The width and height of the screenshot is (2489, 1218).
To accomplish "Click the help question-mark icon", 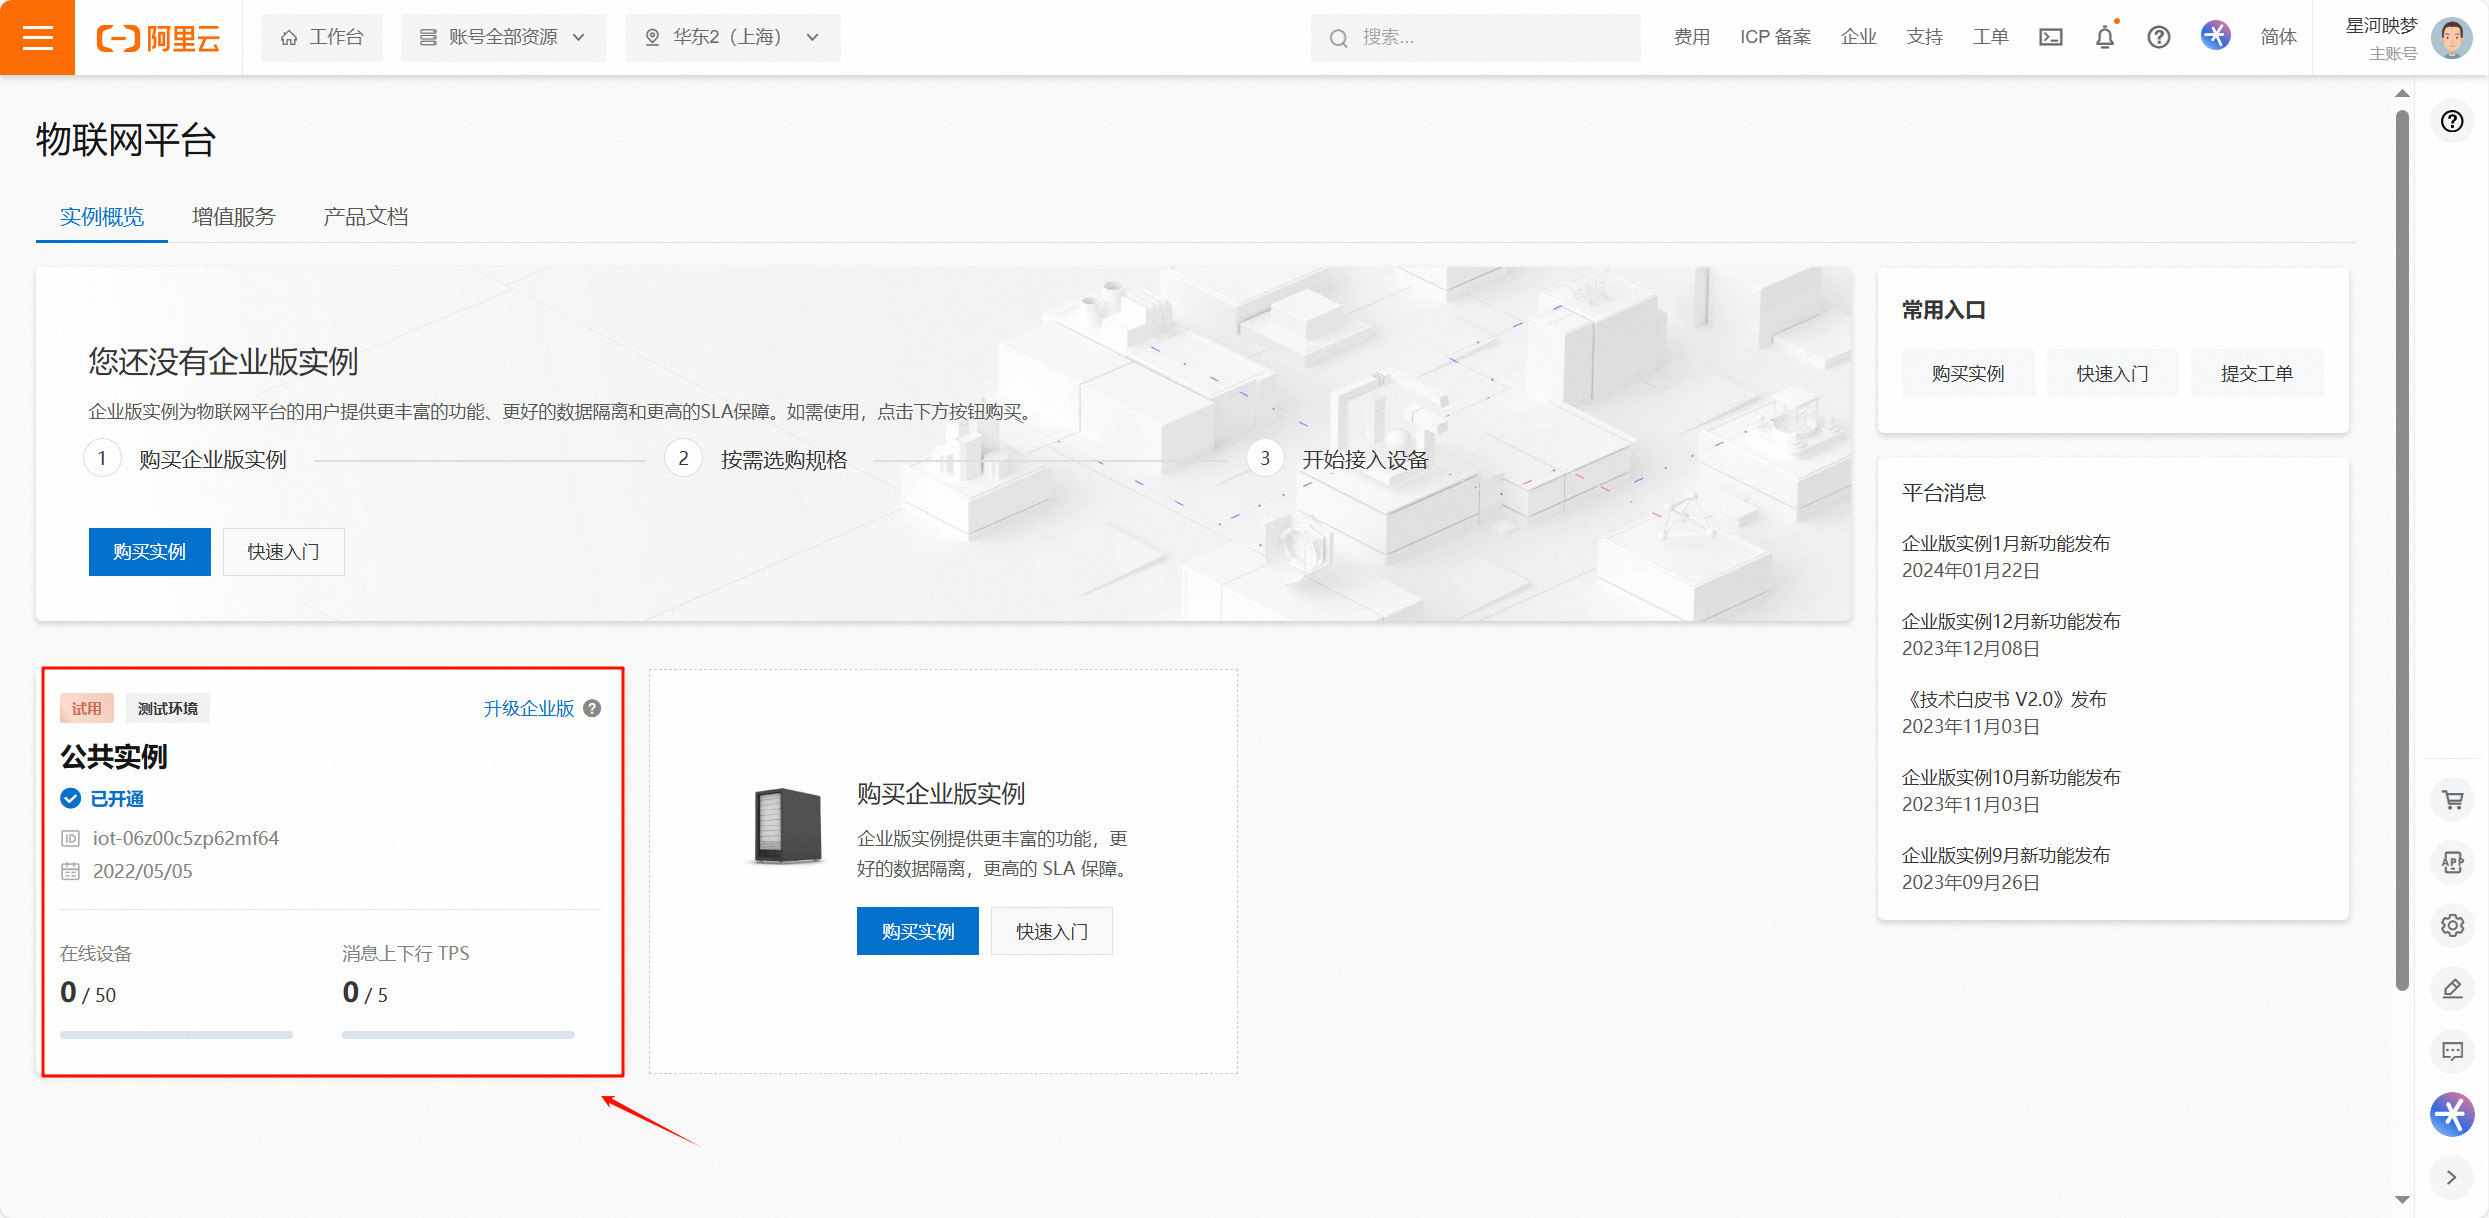I will 2159,37.
